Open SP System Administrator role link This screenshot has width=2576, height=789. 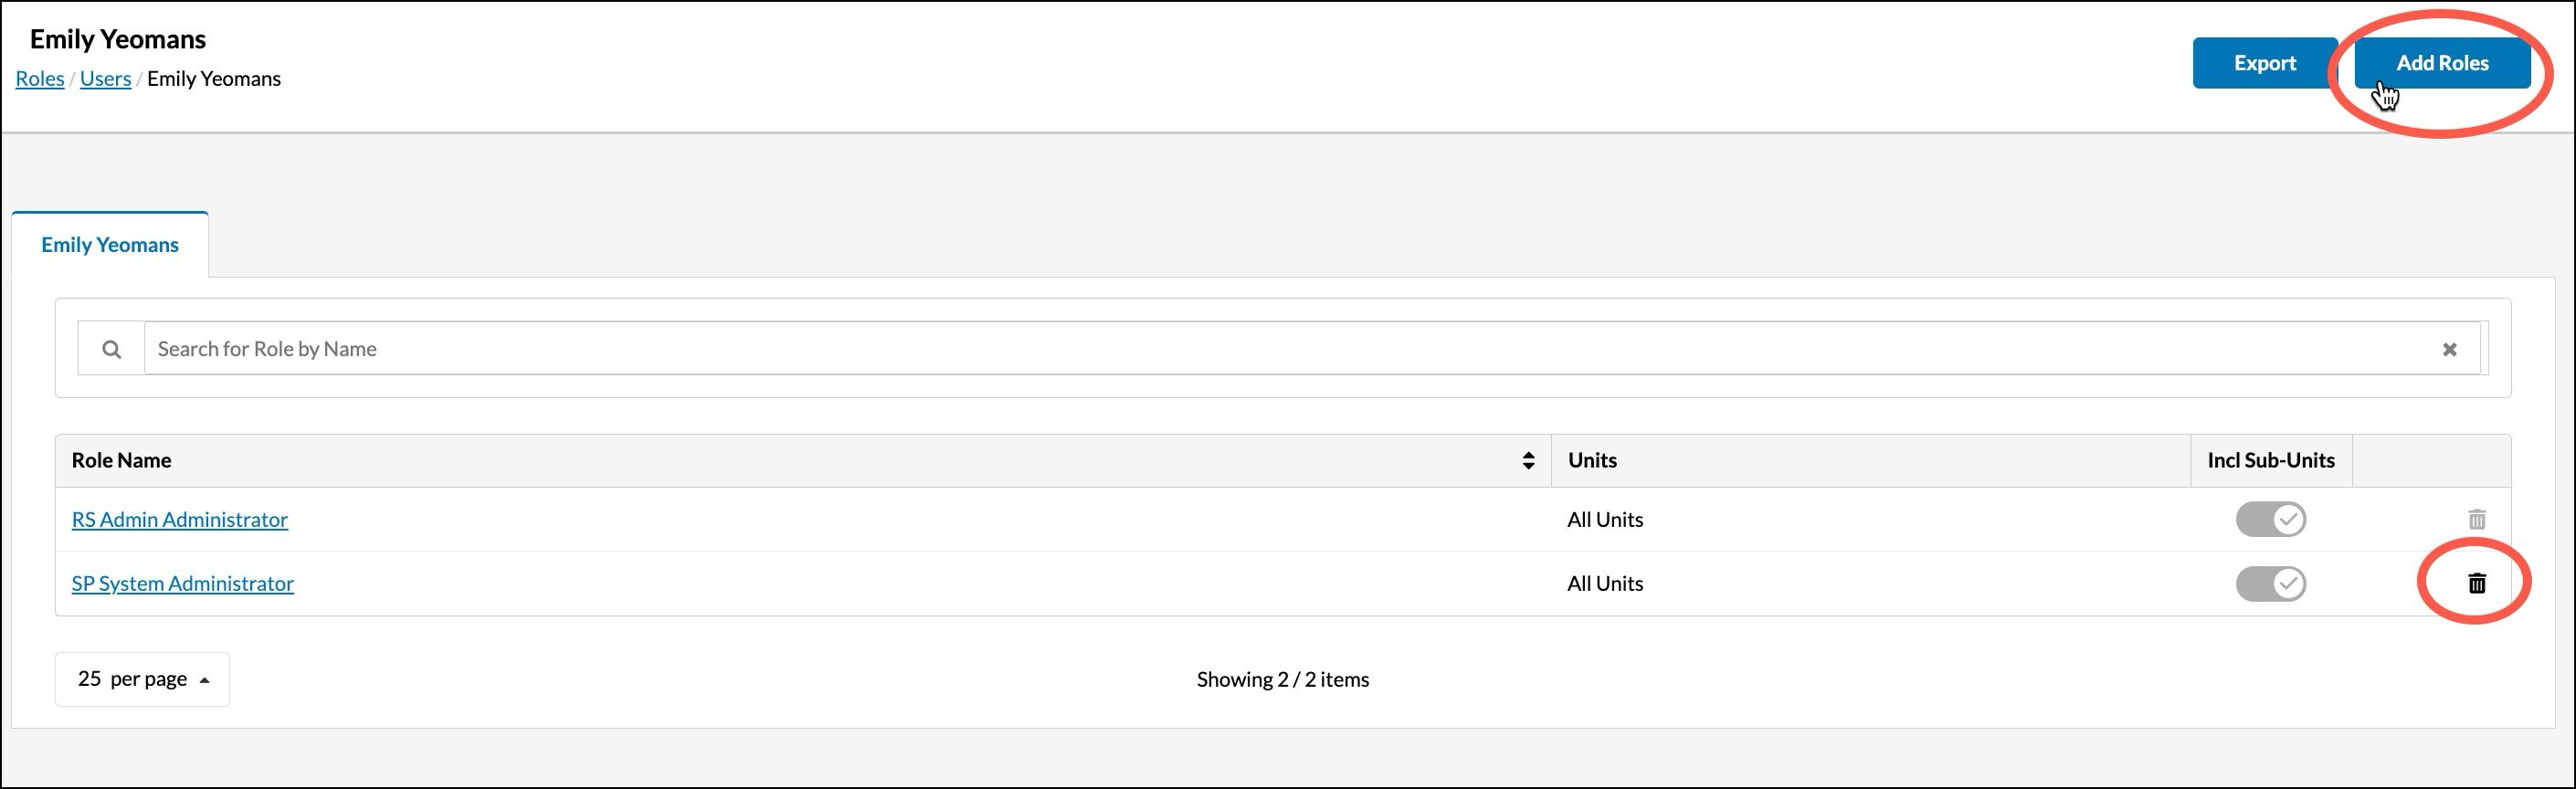click(x=183, y=583)
